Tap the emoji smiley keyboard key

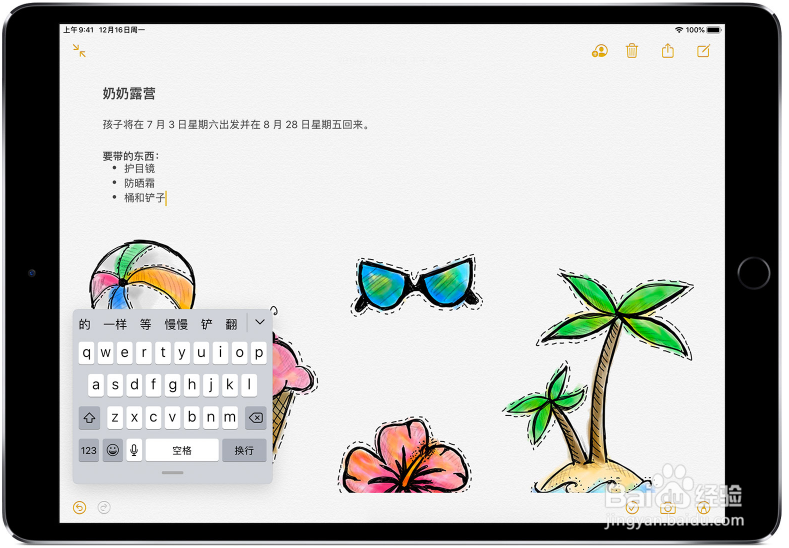coord(113,450)
